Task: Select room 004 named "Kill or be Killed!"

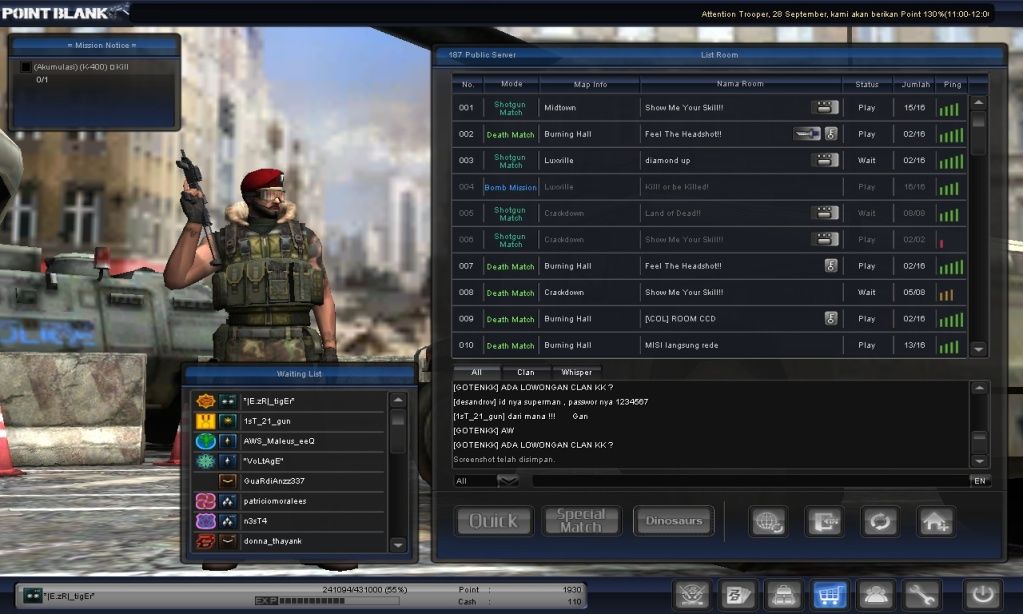Action: [x=677, y=187]
